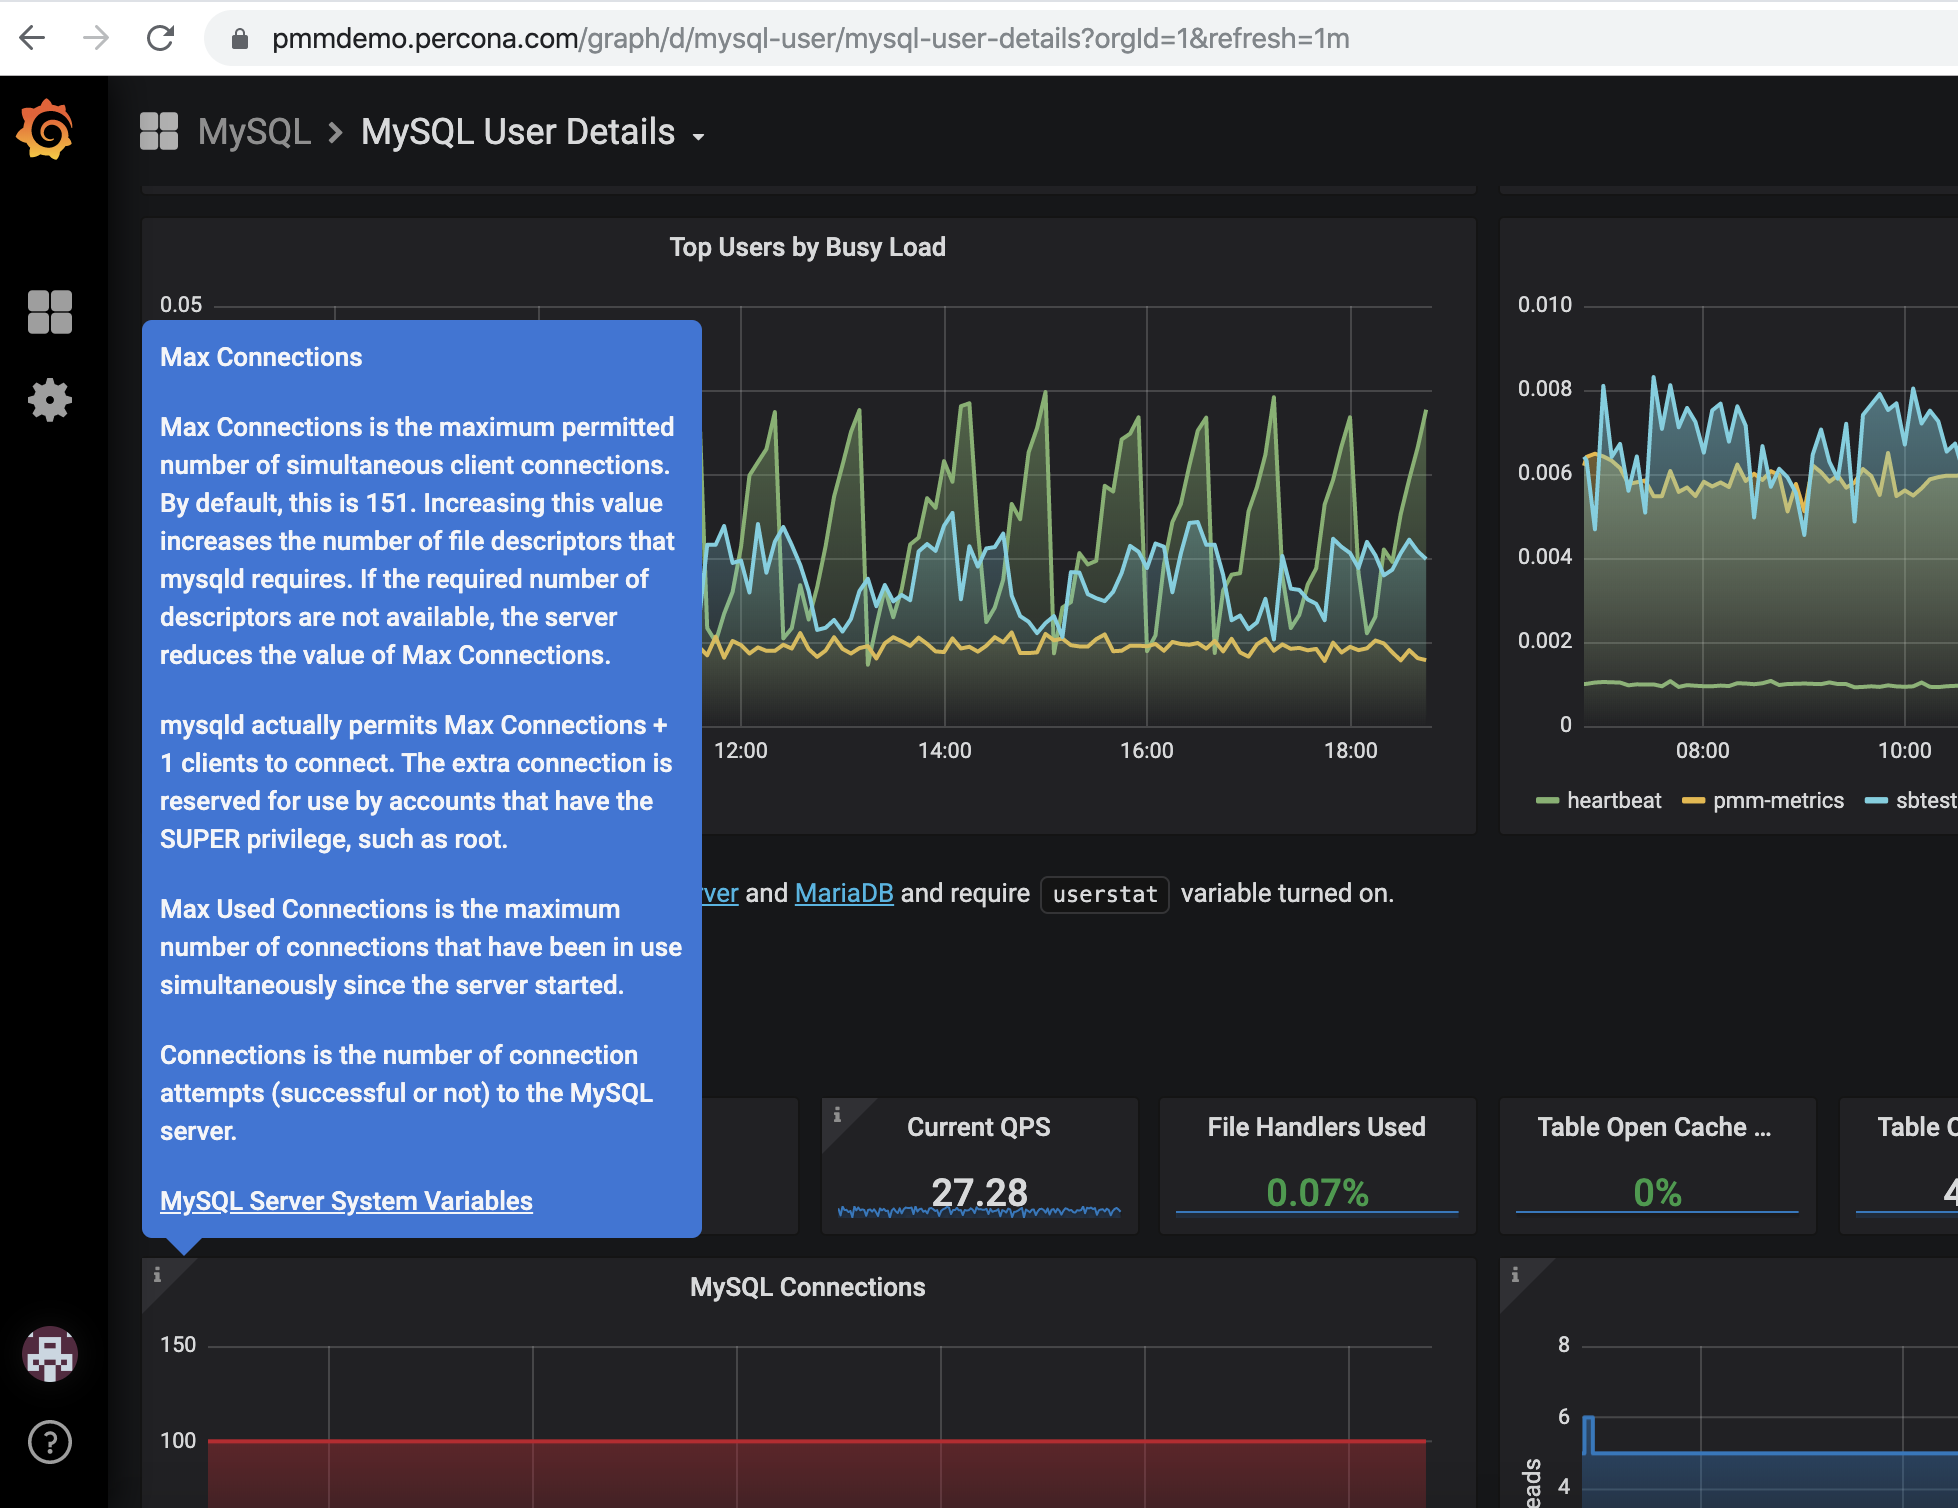Viewport: 1958px width, 1508px height.
Task: Click the userstat variable code label
Action: click(1105, 894)
